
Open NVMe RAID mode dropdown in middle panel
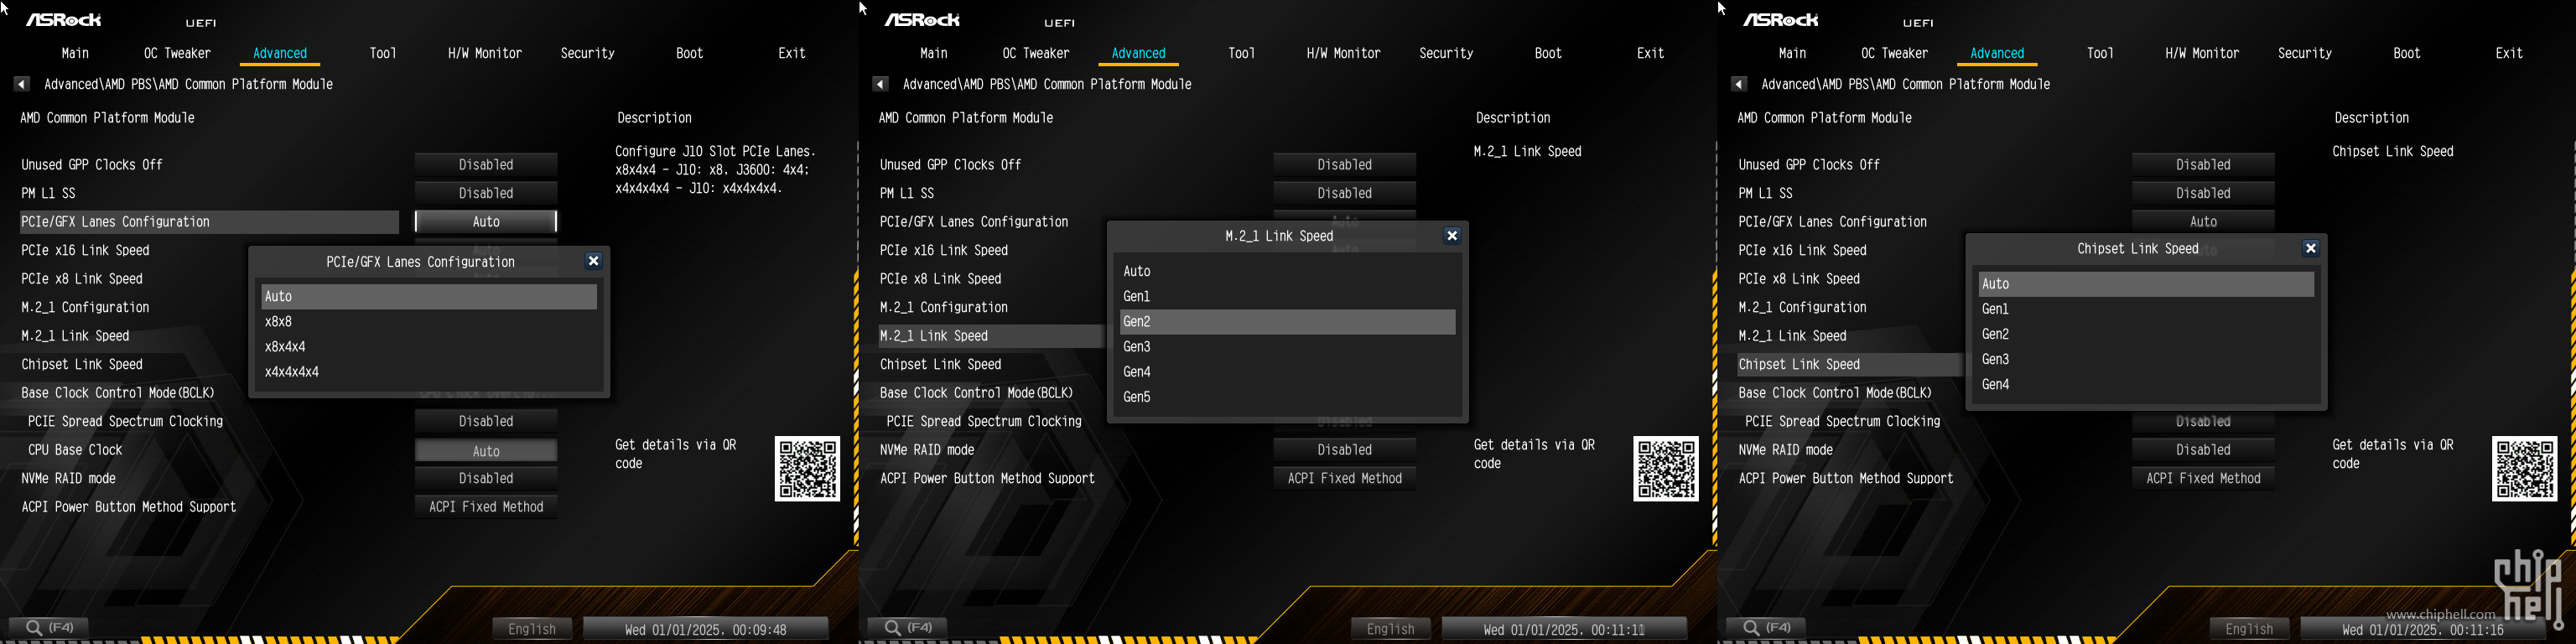point(1345,450)
